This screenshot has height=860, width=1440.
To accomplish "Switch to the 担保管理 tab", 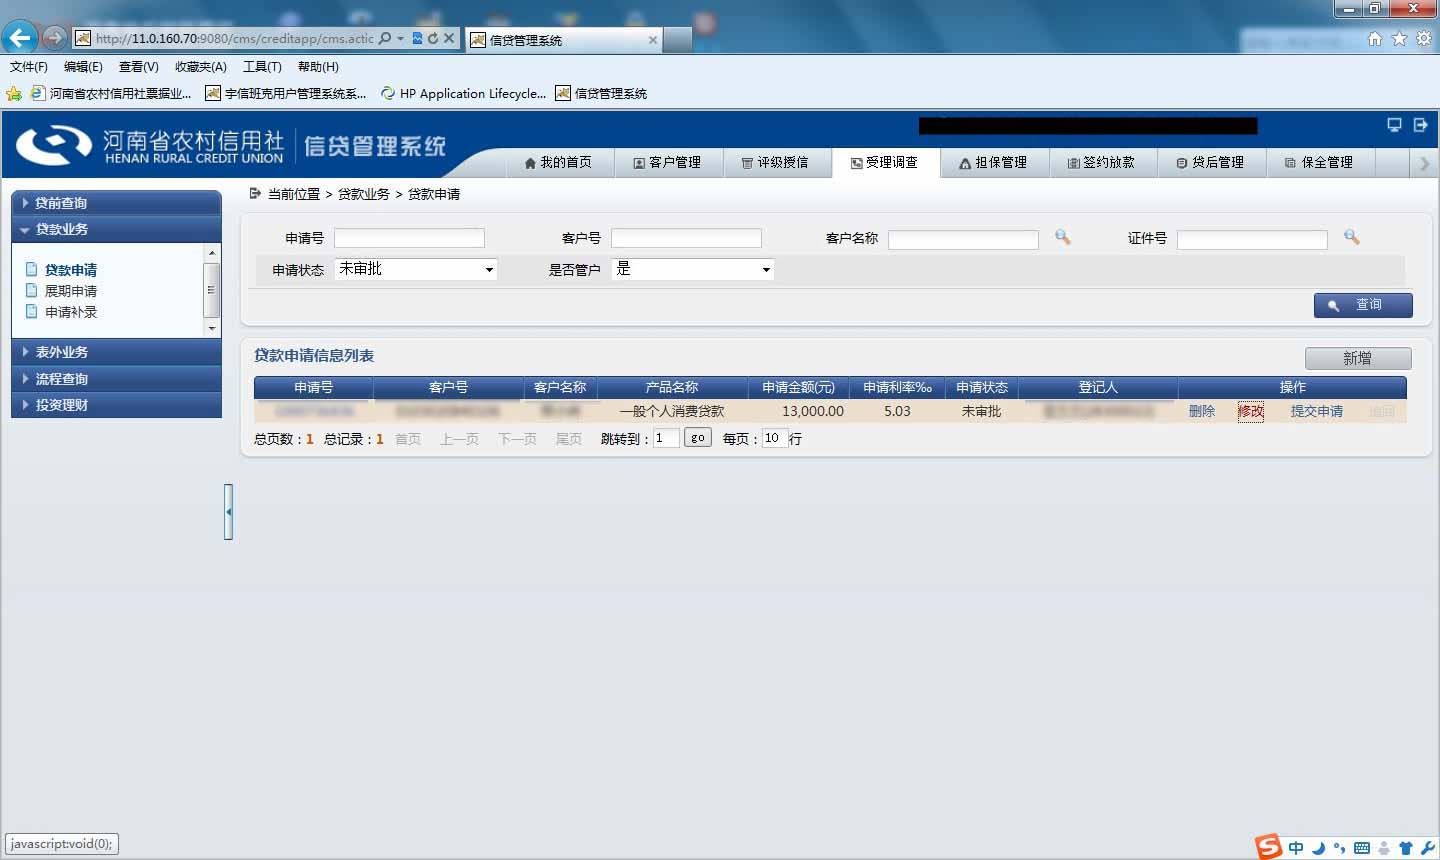I will click(x=994, y=162).
